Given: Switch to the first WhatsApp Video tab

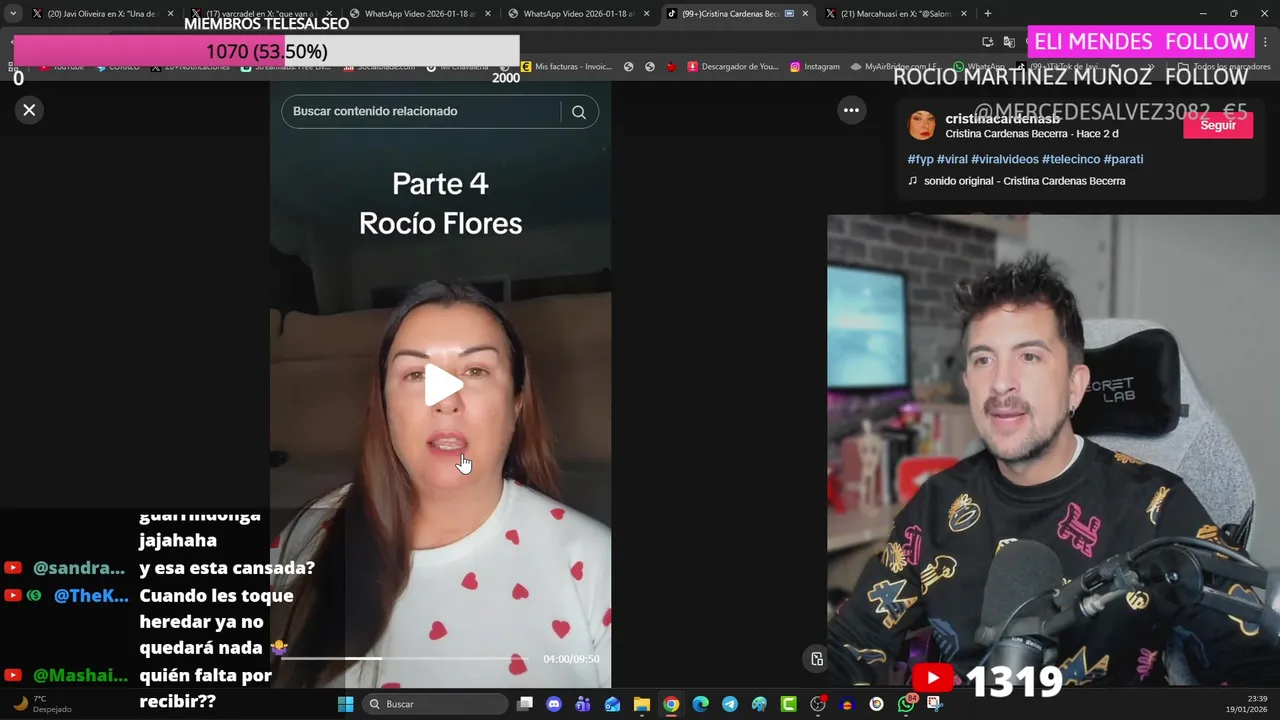Looking at the screenshot, I should pos(420,14).
